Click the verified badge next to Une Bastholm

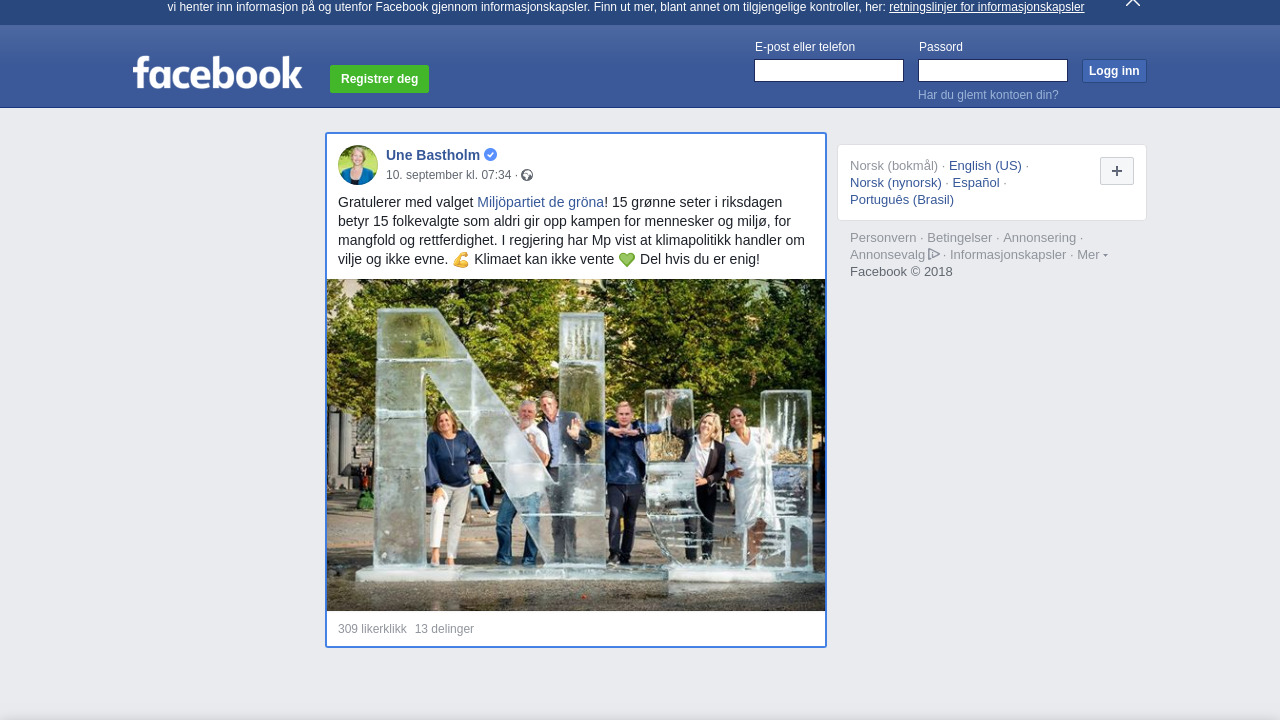(491, 155)
